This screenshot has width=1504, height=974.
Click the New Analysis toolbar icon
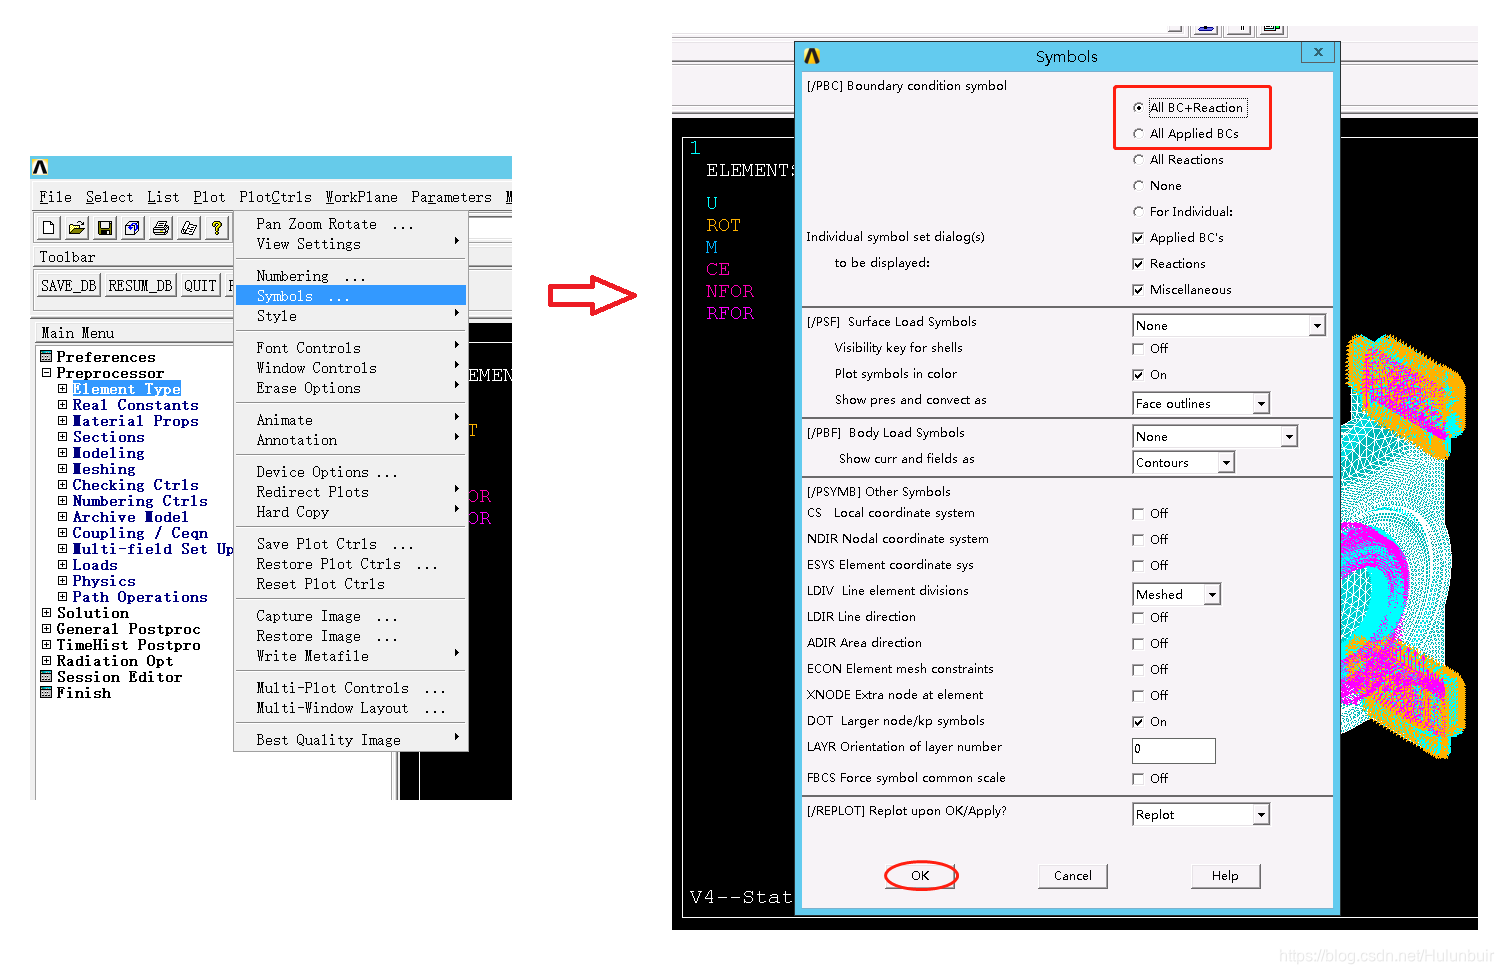pos(48,228)
